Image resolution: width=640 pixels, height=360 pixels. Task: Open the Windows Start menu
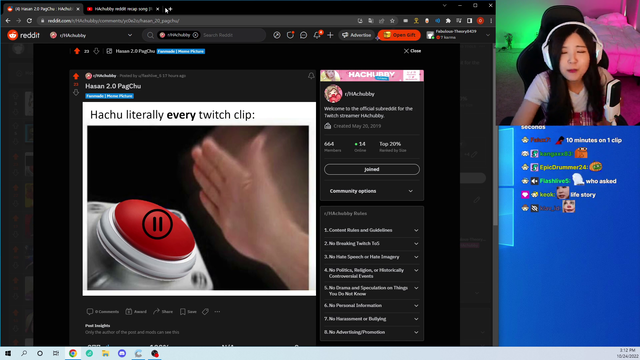[x=8, y=353]
